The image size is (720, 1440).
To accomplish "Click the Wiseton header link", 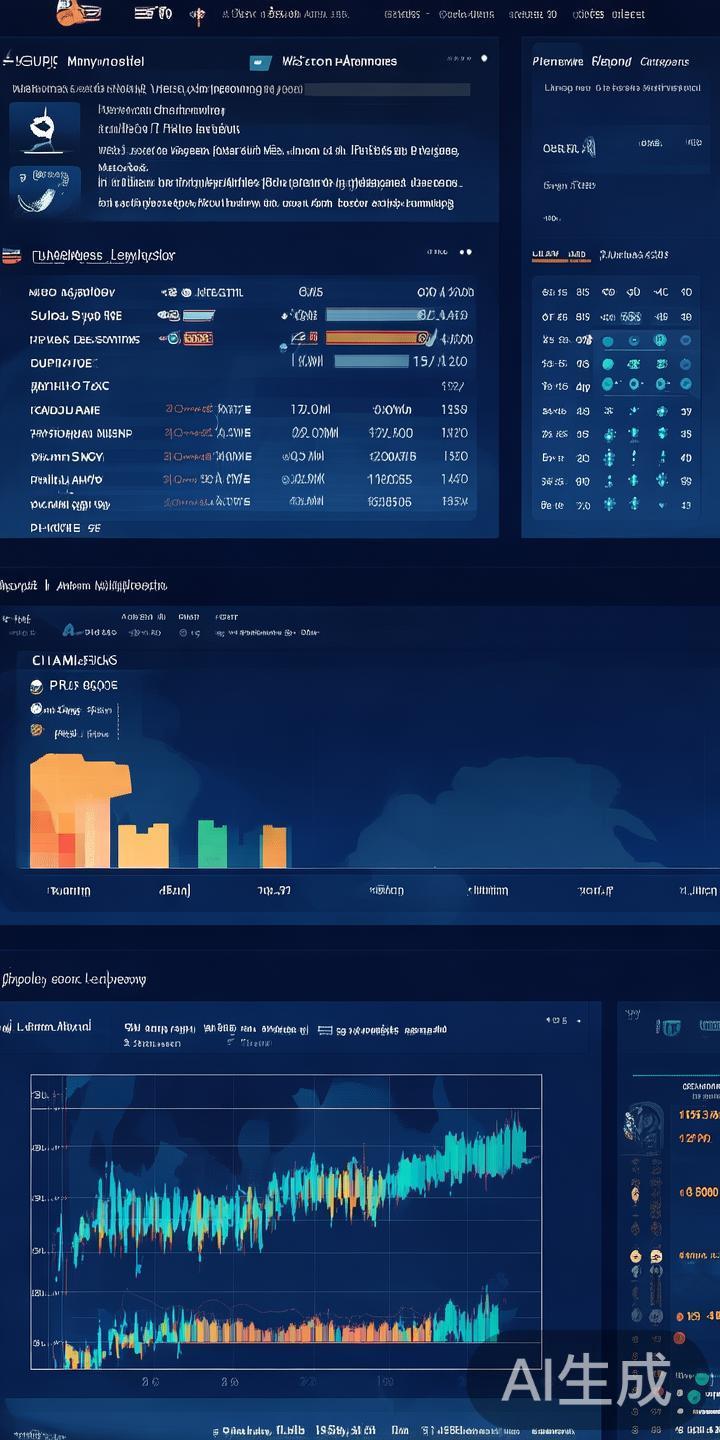I will [x=339, y=61].
